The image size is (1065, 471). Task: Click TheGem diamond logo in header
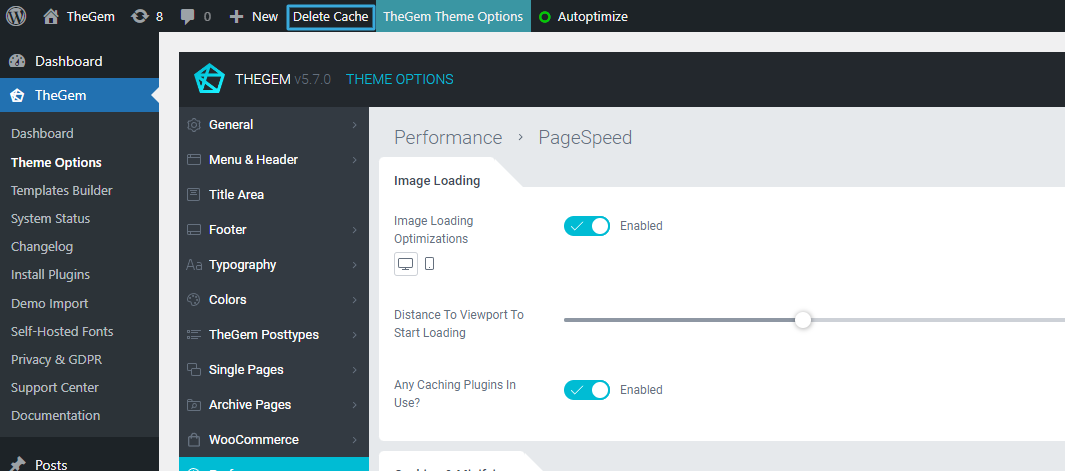coord(208,79)
